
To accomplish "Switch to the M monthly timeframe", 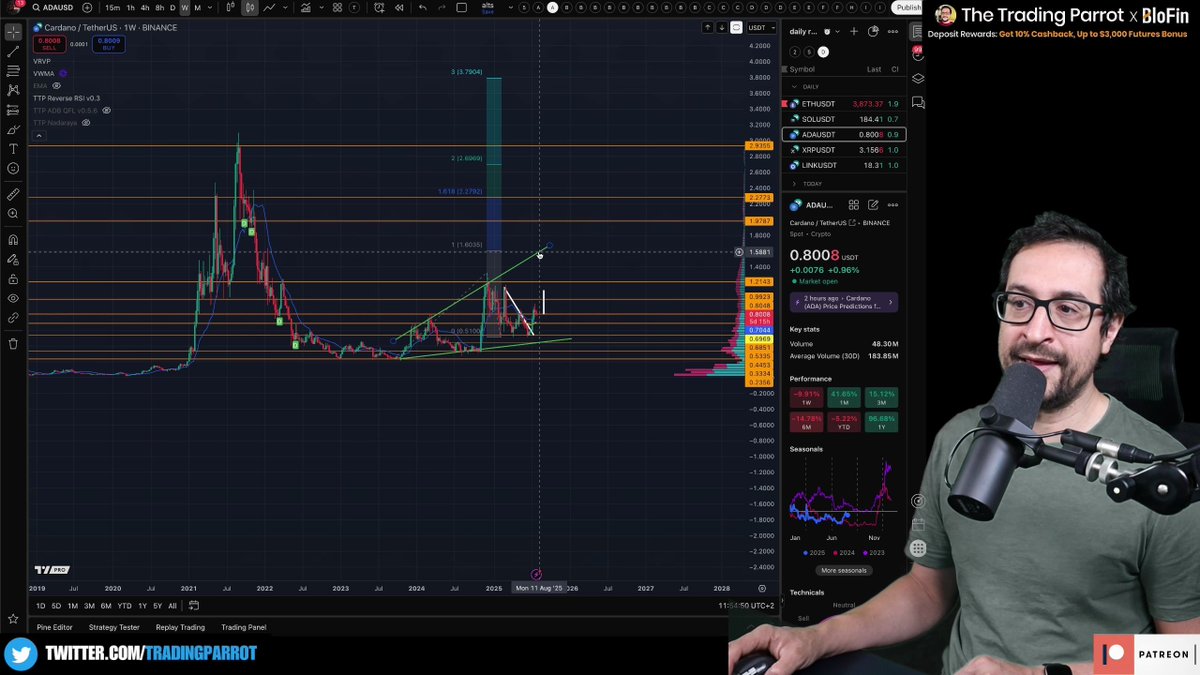I will (197, 8).
